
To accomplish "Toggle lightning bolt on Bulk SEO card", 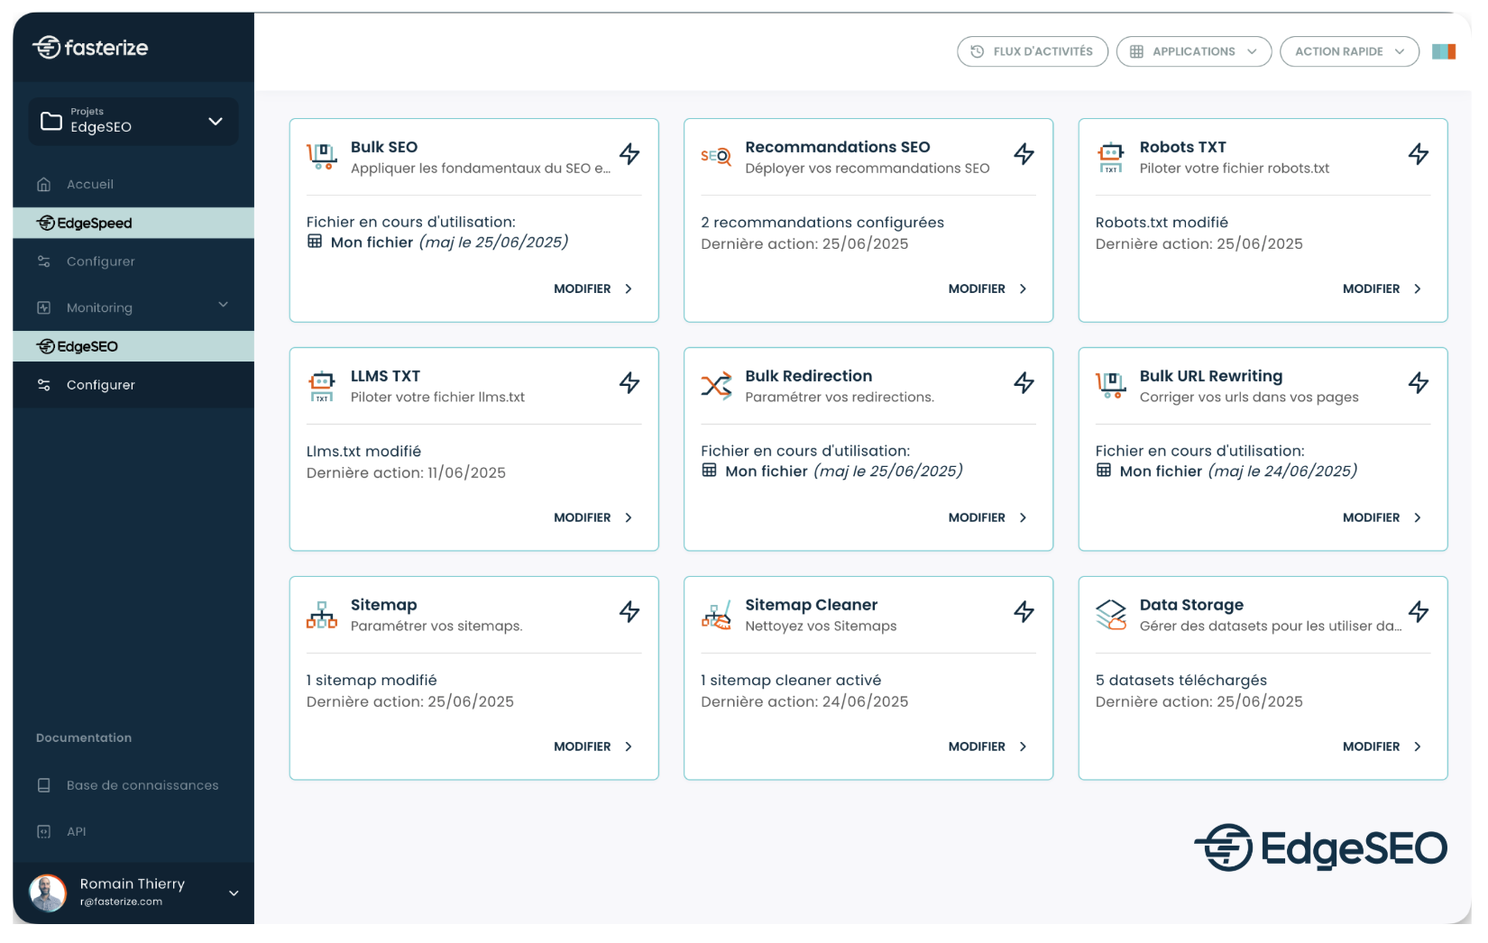I will tap(629, 154).
